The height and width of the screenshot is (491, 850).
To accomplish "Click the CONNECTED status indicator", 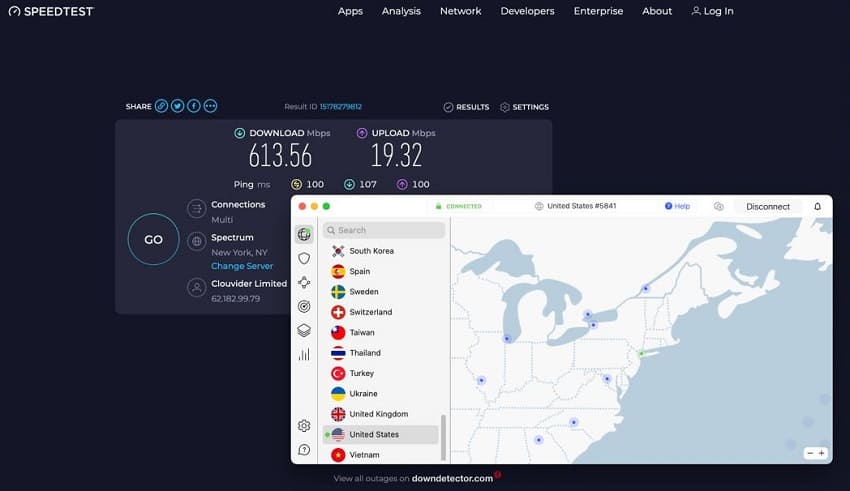I will 459,206.
